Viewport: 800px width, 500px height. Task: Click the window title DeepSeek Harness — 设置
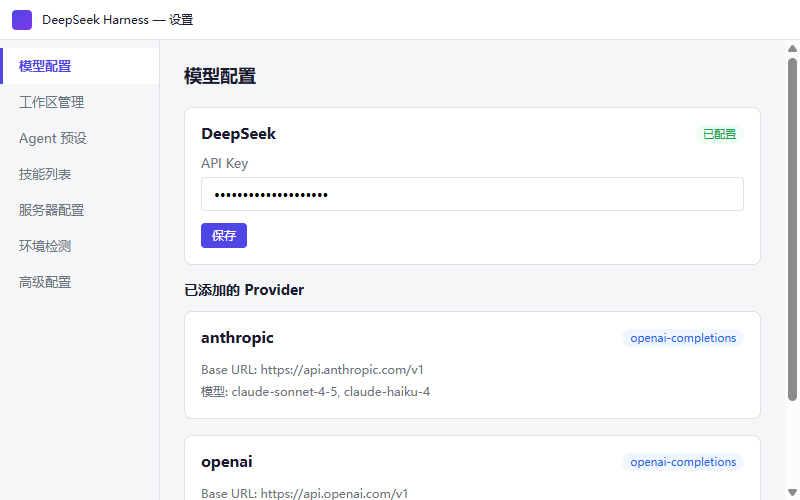click(118, 20)
